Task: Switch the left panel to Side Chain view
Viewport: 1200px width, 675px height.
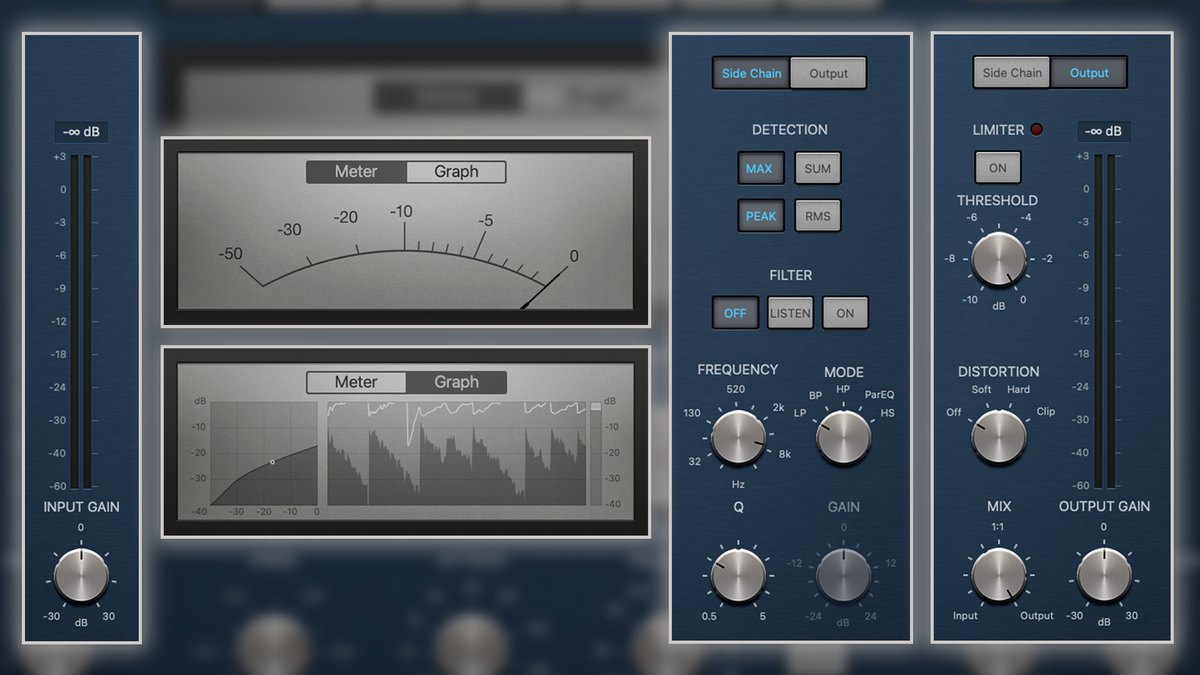Action: [x=751, y=72]
